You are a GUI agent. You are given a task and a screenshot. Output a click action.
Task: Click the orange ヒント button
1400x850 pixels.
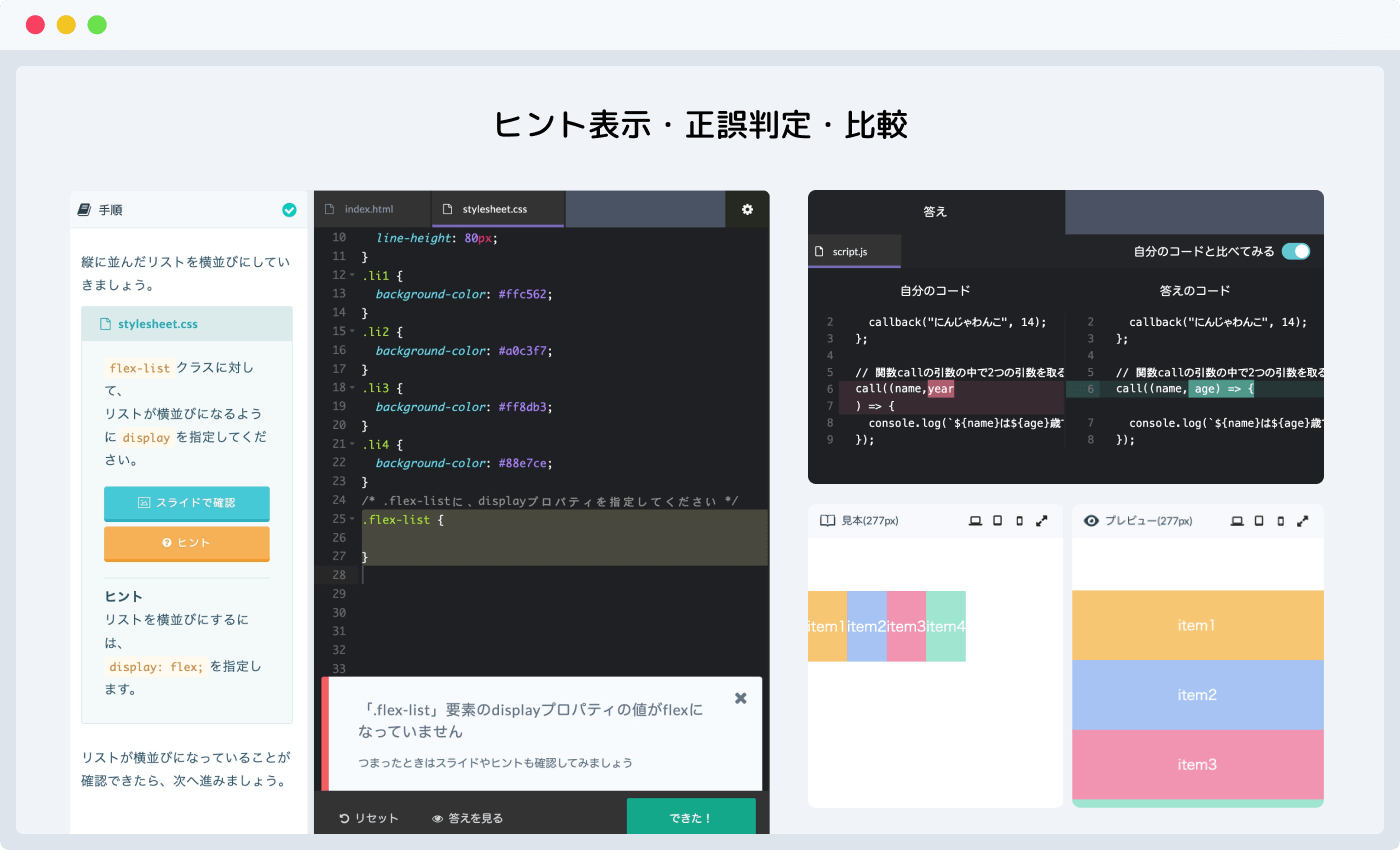[x=187, y=543]
